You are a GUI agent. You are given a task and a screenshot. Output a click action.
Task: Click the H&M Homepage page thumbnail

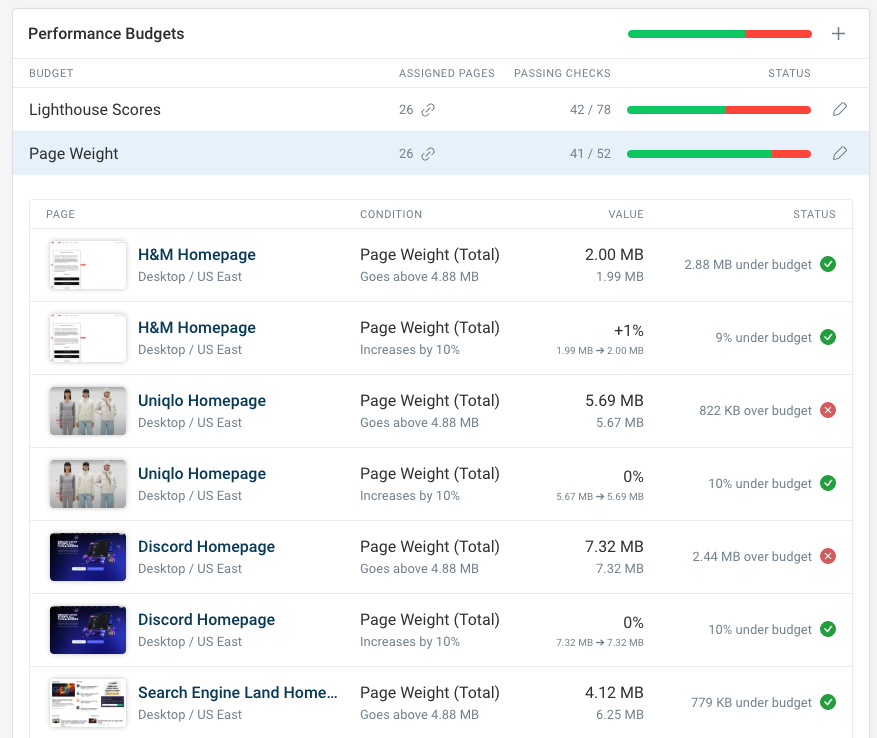pos(87,264)
